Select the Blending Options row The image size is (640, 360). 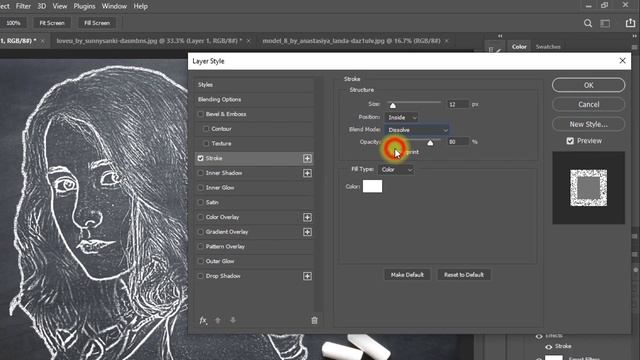pos(254,99)
